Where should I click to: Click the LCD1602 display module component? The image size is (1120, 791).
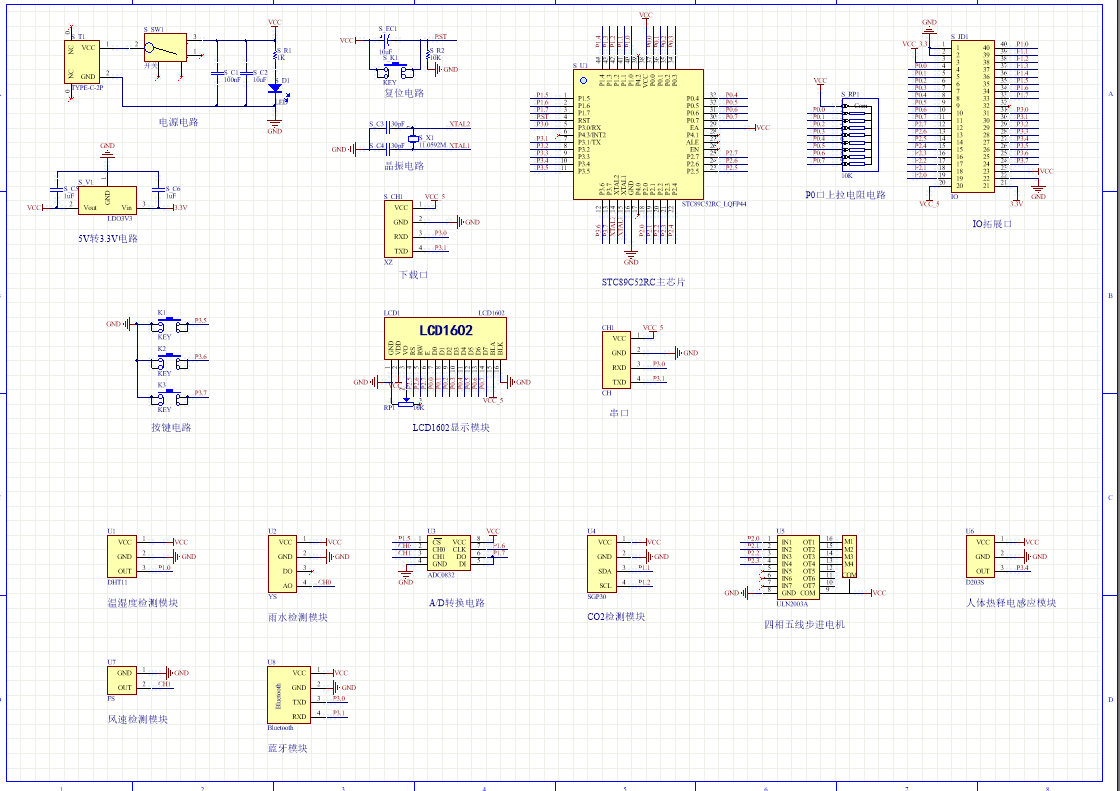[445, 339]
